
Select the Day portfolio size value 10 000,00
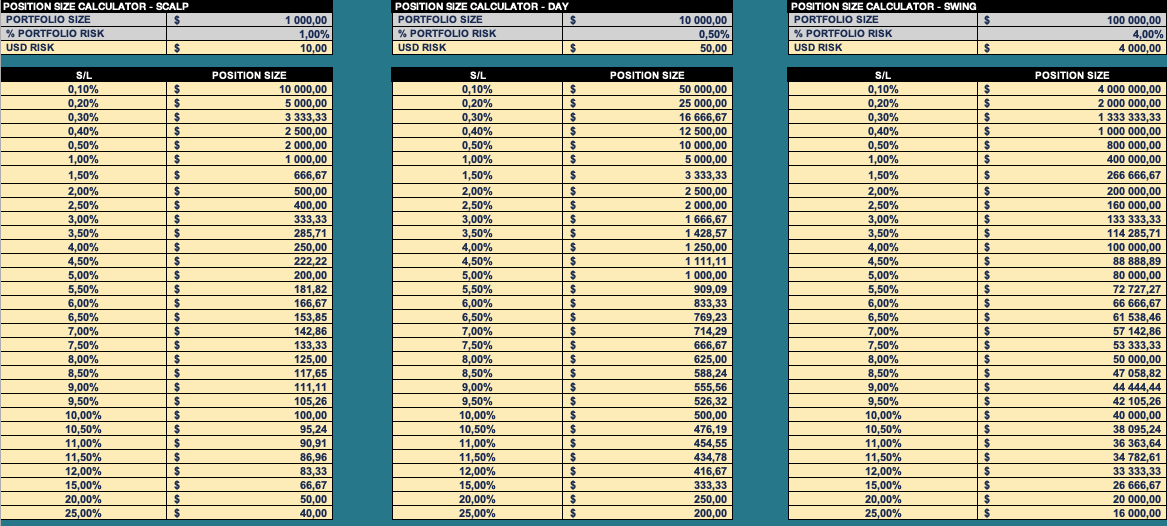tap(648, 20)
